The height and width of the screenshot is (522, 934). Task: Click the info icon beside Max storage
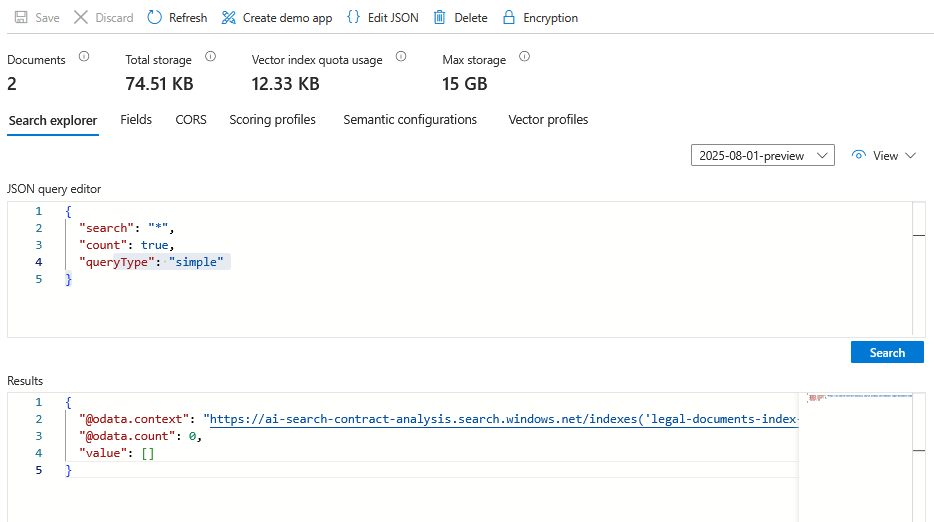(x=524, y=58)
